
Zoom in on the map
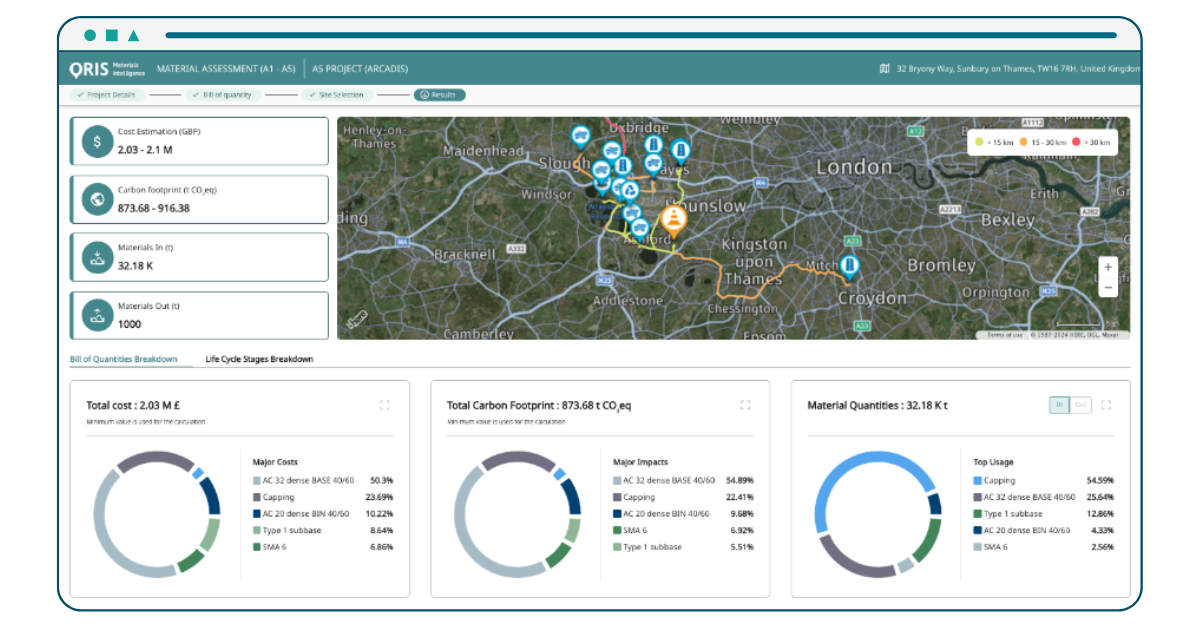pos(1107,268)
